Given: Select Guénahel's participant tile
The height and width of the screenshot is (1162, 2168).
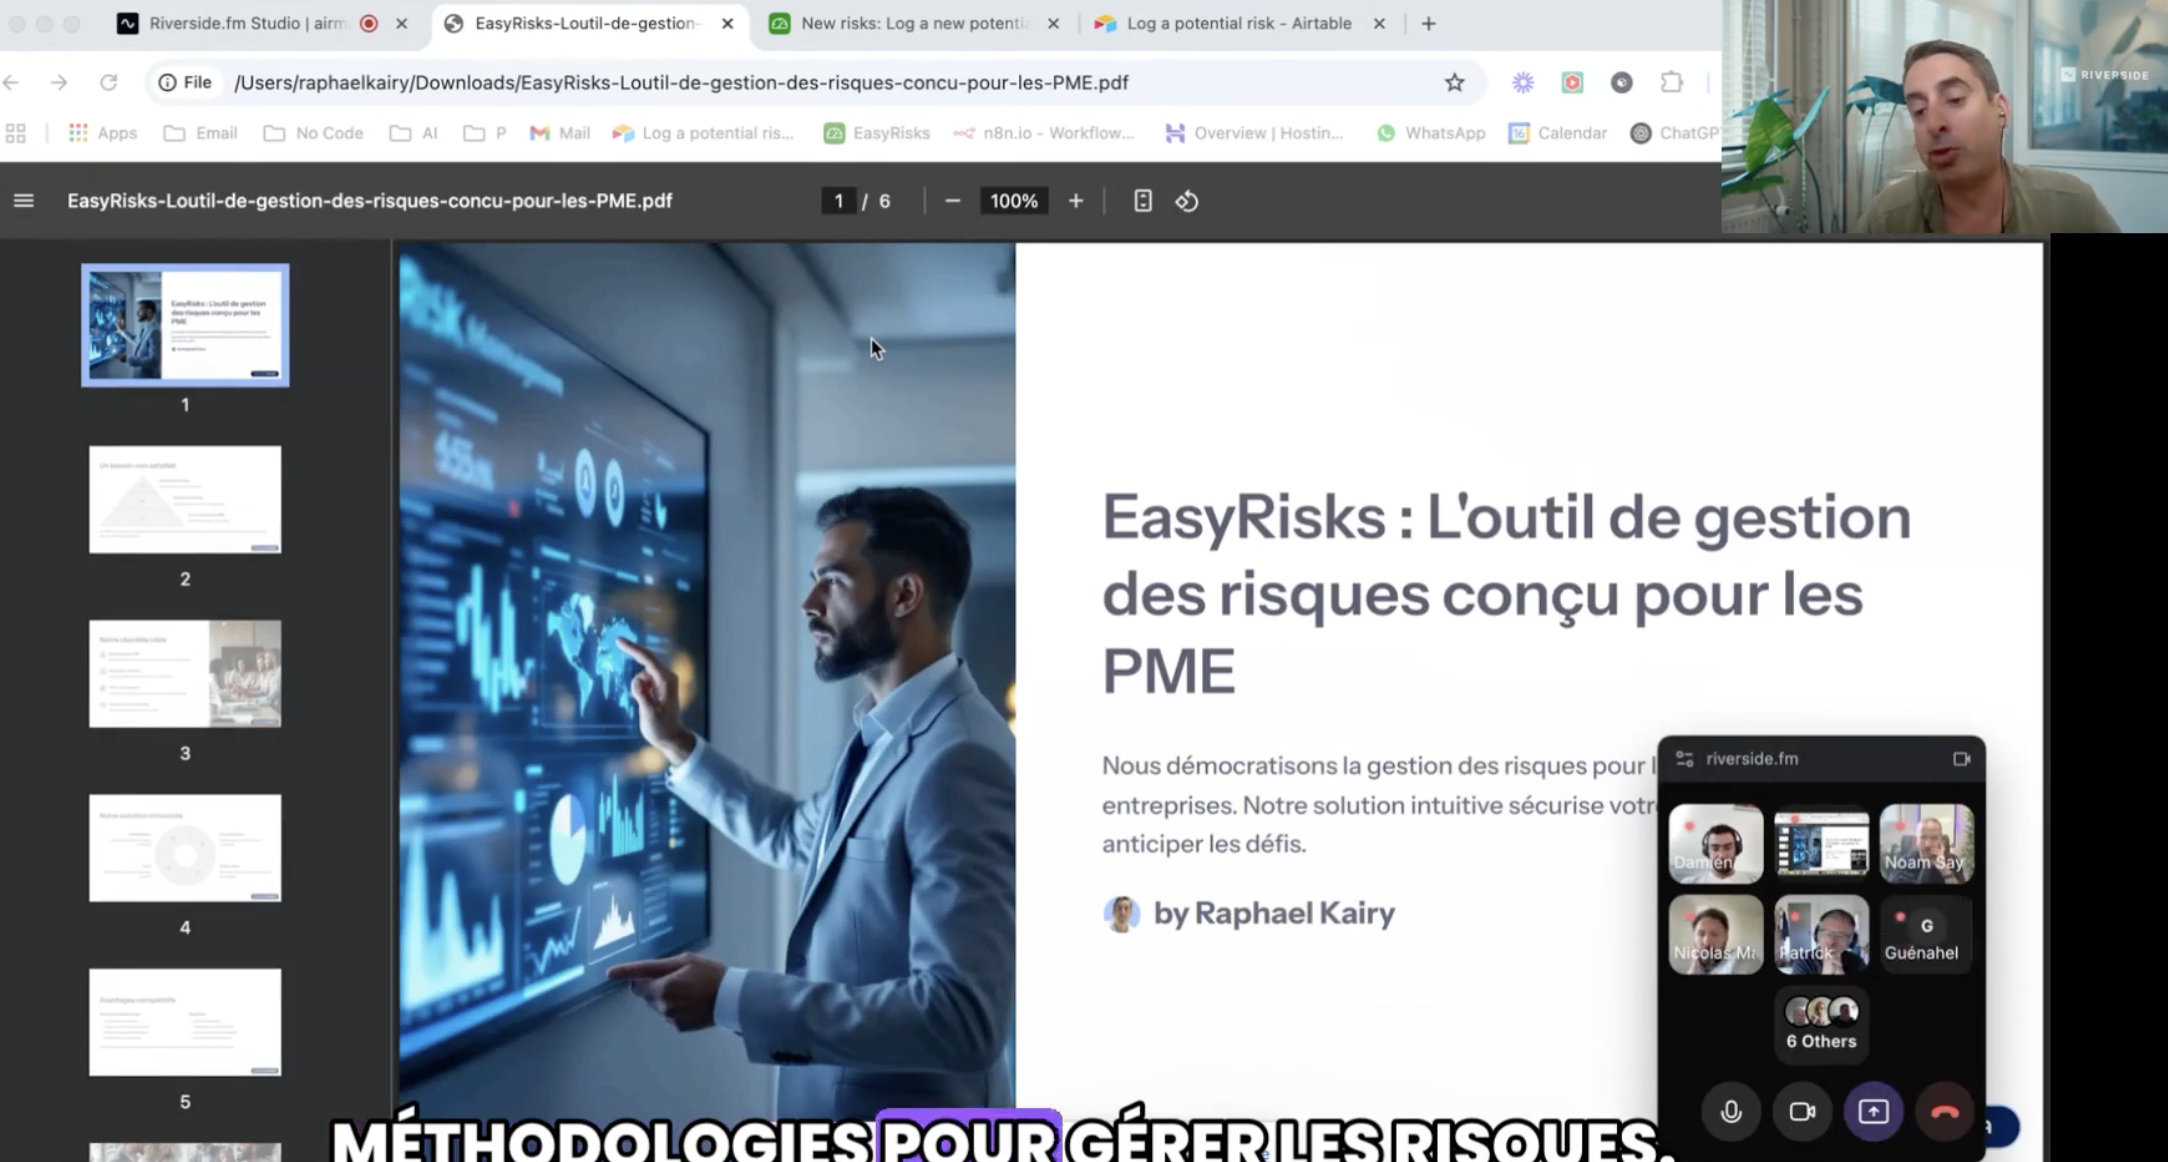Looking at the screenshot, I should (x=1927, y=934).
